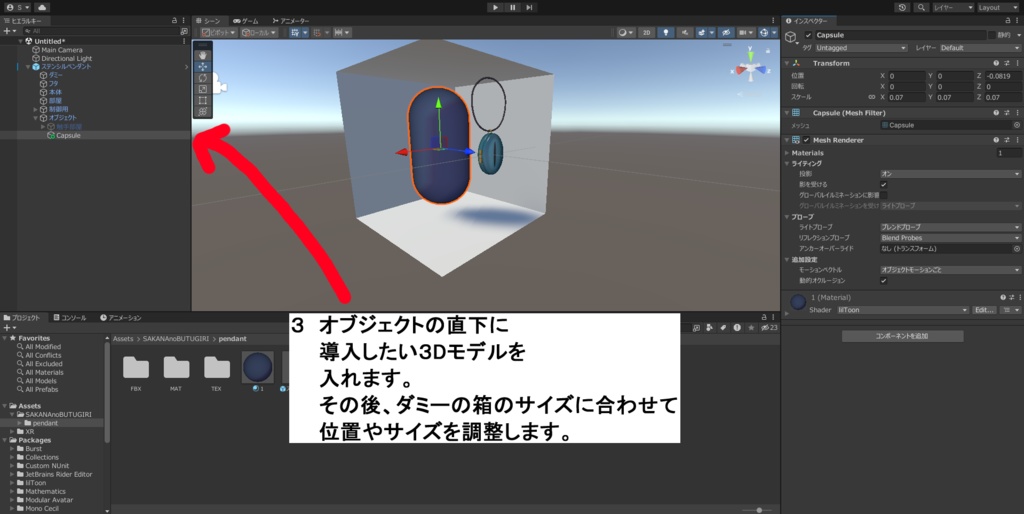Toggle scale proportions constraint link icon
The width and height of the screenshot is (1024, 514).
(x=871, y=97)
